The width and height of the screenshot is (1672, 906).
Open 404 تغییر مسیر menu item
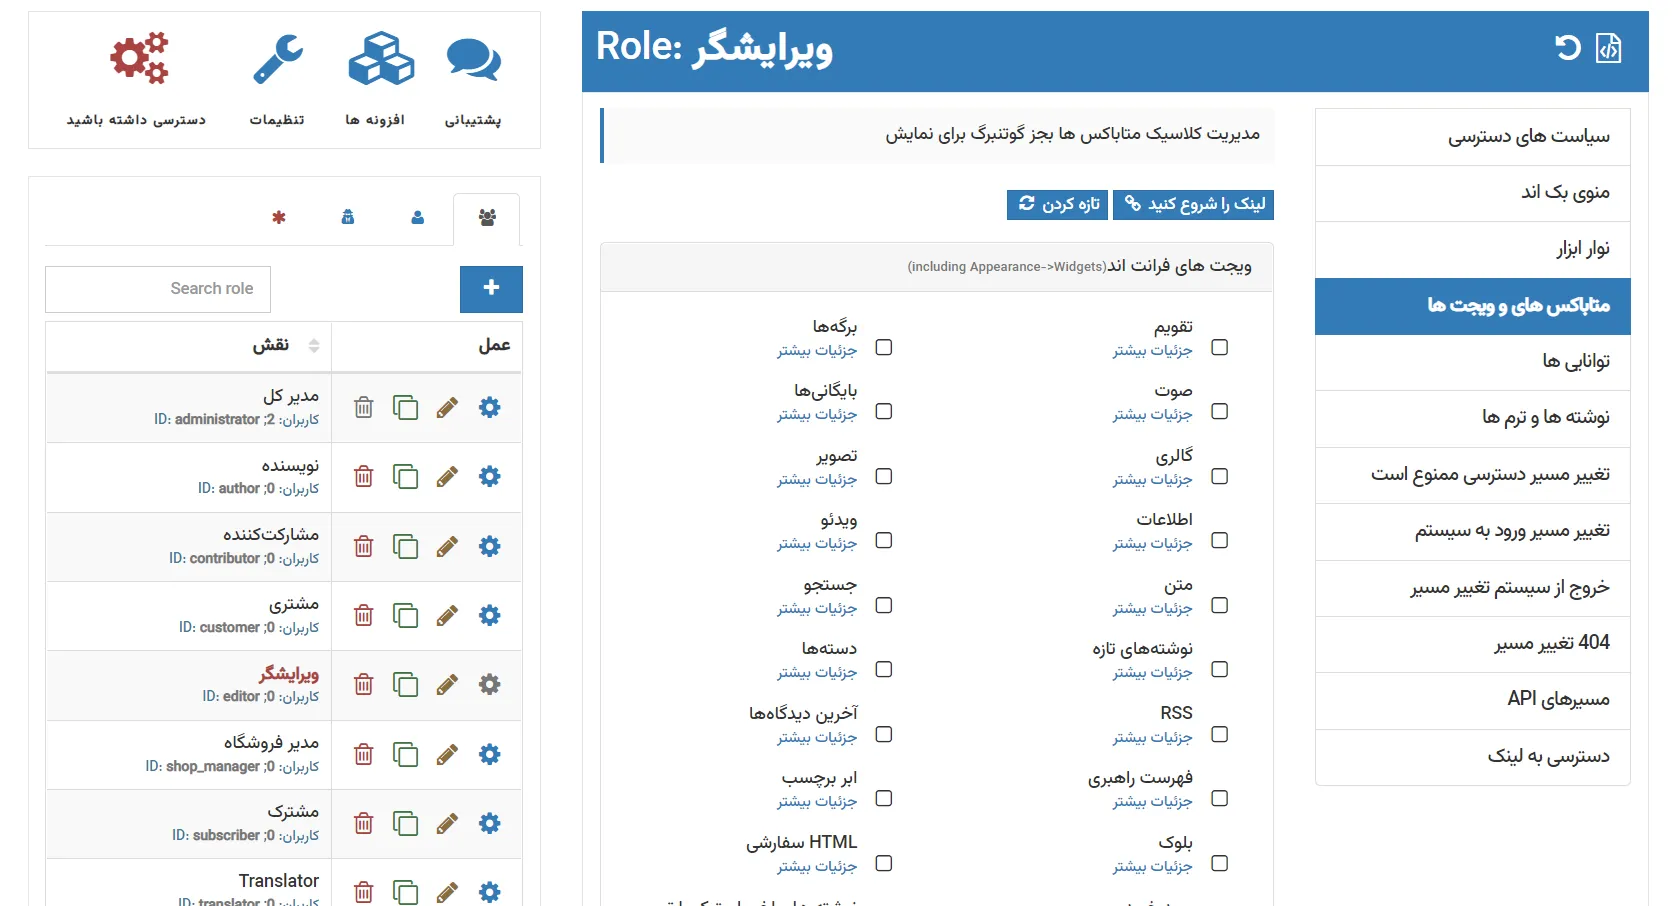(x=1473, y=644)
